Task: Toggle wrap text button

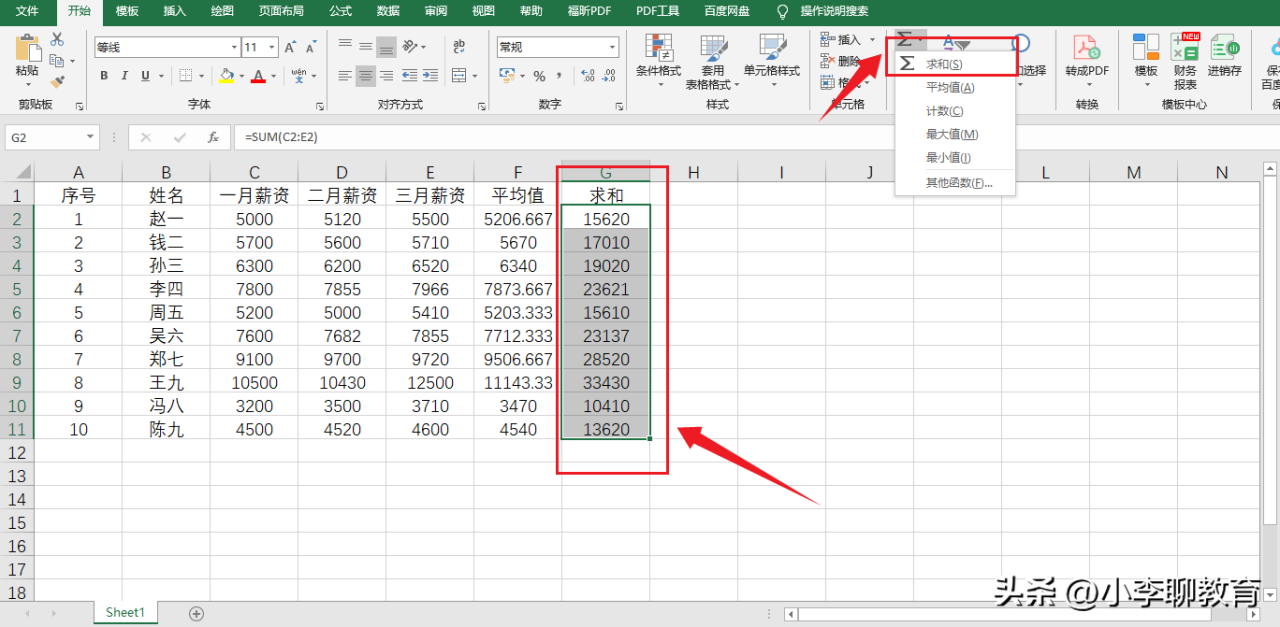Action: (459, 46)
